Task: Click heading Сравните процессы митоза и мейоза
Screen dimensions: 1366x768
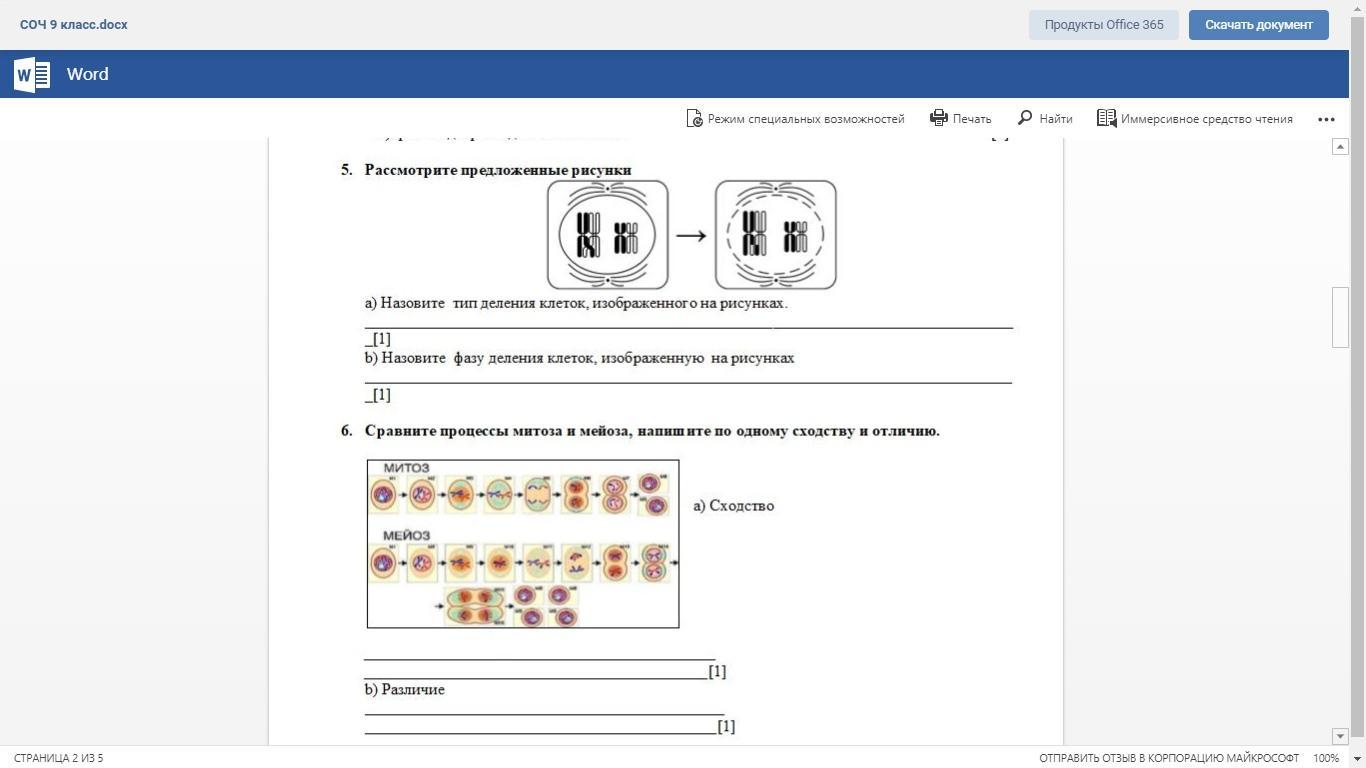Action: click(652, 431)
